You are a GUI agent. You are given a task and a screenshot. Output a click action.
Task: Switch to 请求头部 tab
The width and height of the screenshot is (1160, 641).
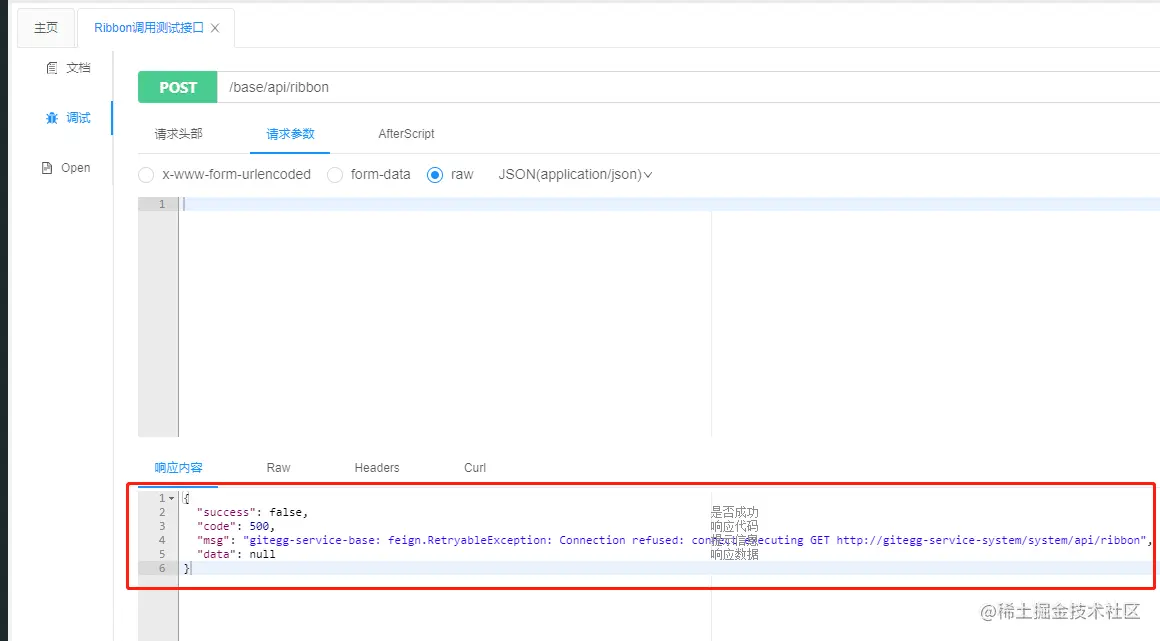[x=178, y=134]
